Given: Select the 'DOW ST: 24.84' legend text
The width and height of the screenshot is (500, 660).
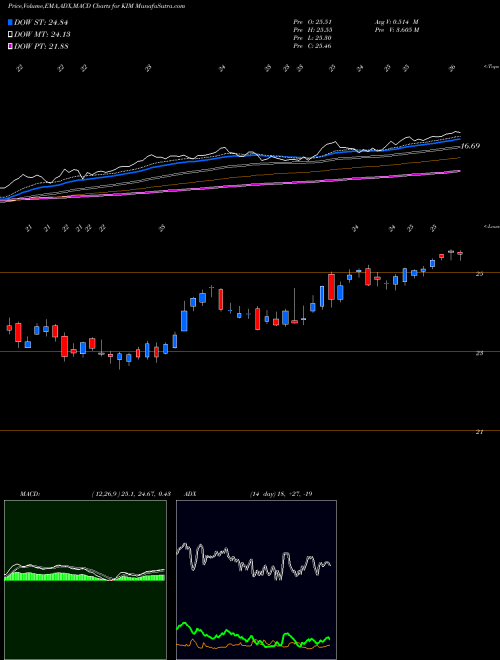Looking at the screenshot, I should coord(41,23).
